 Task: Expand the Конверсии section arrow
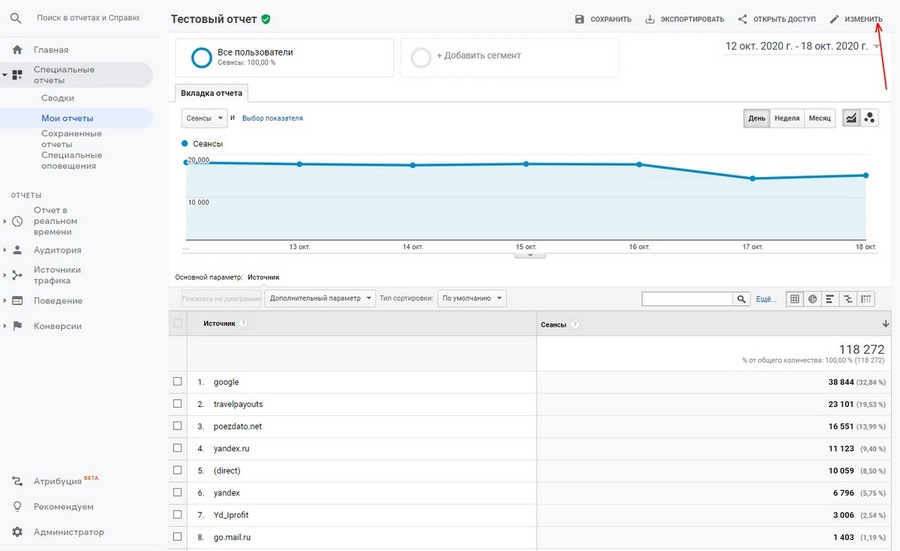click(x=5, y=326)
